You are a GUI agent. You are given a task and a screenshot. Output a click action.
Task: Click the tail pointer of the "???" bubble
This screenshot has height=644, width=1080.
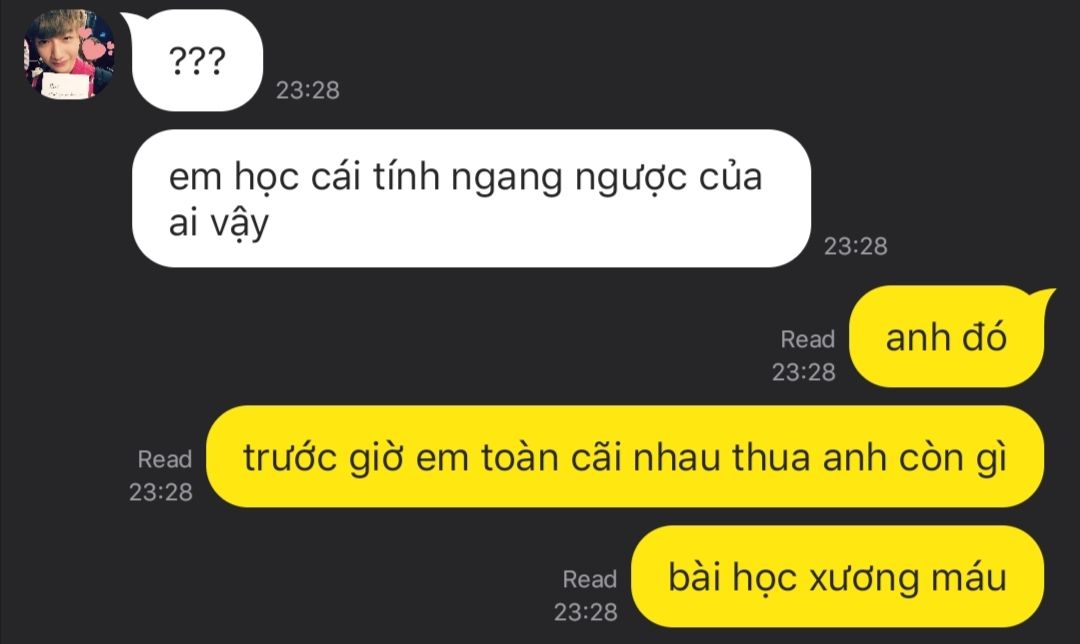click(131, 21)
